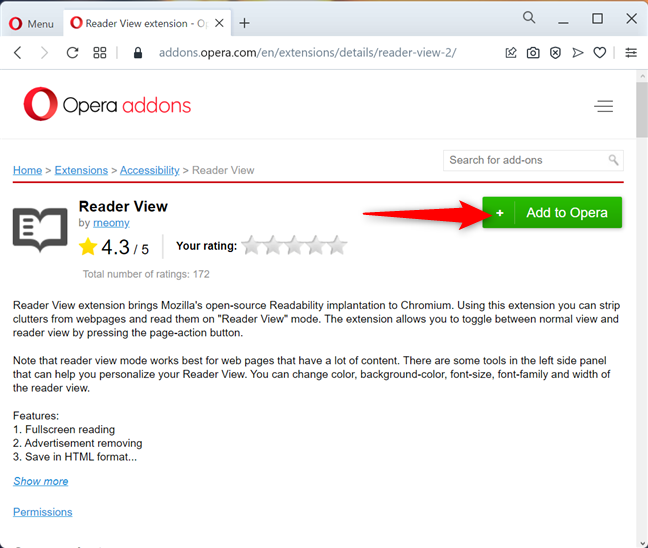Click the yellow average rating star
This screenshot has height=548, width=648.
click(88, 247)
